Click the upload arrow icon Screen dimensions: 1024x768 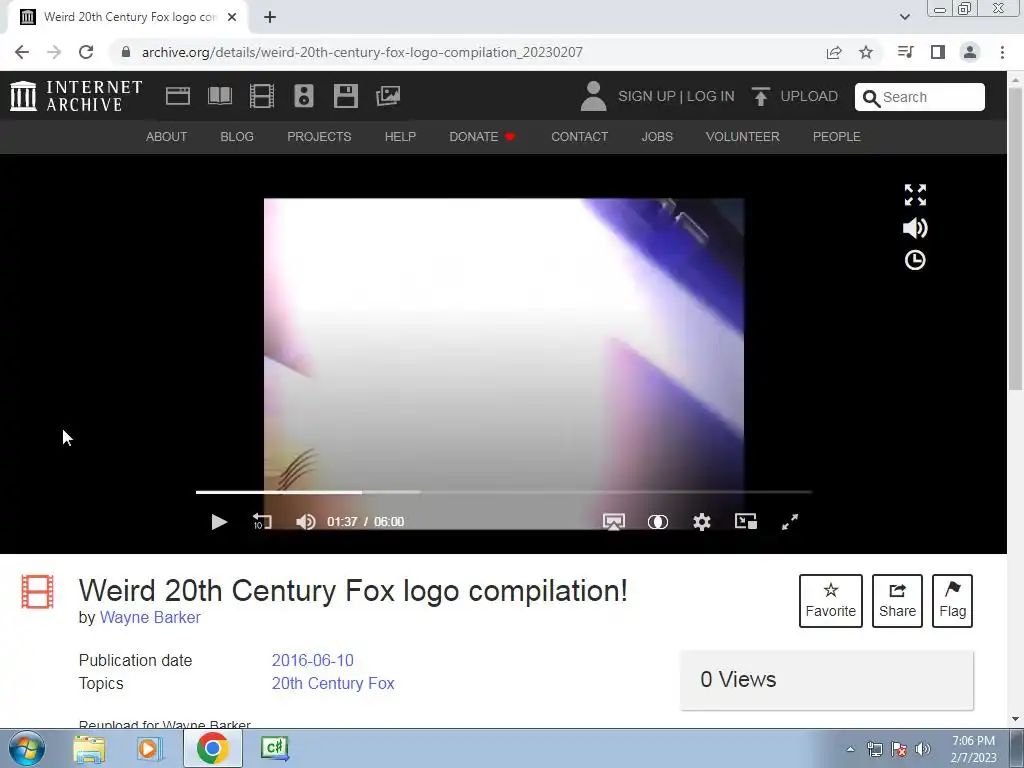[x=760, y=96]
